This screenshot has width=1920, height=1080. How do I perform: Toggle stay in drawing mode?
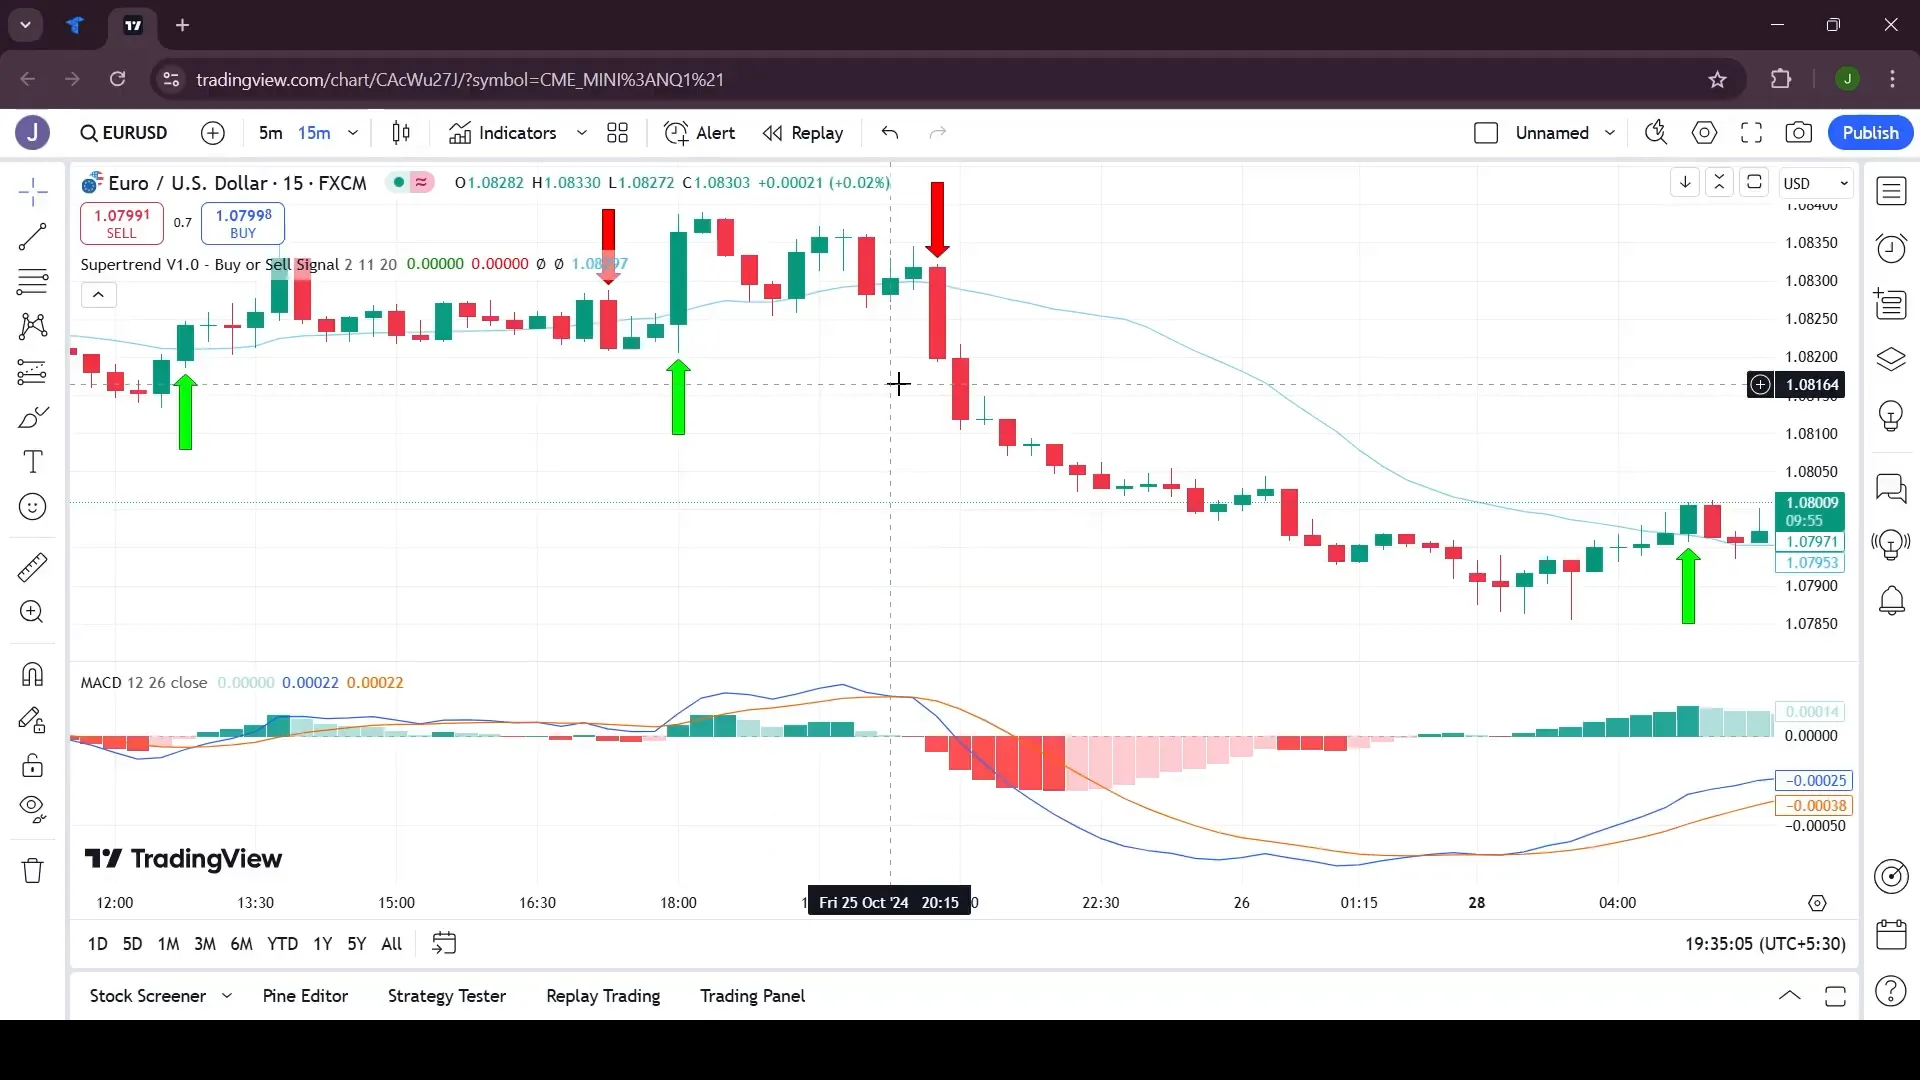33,720
